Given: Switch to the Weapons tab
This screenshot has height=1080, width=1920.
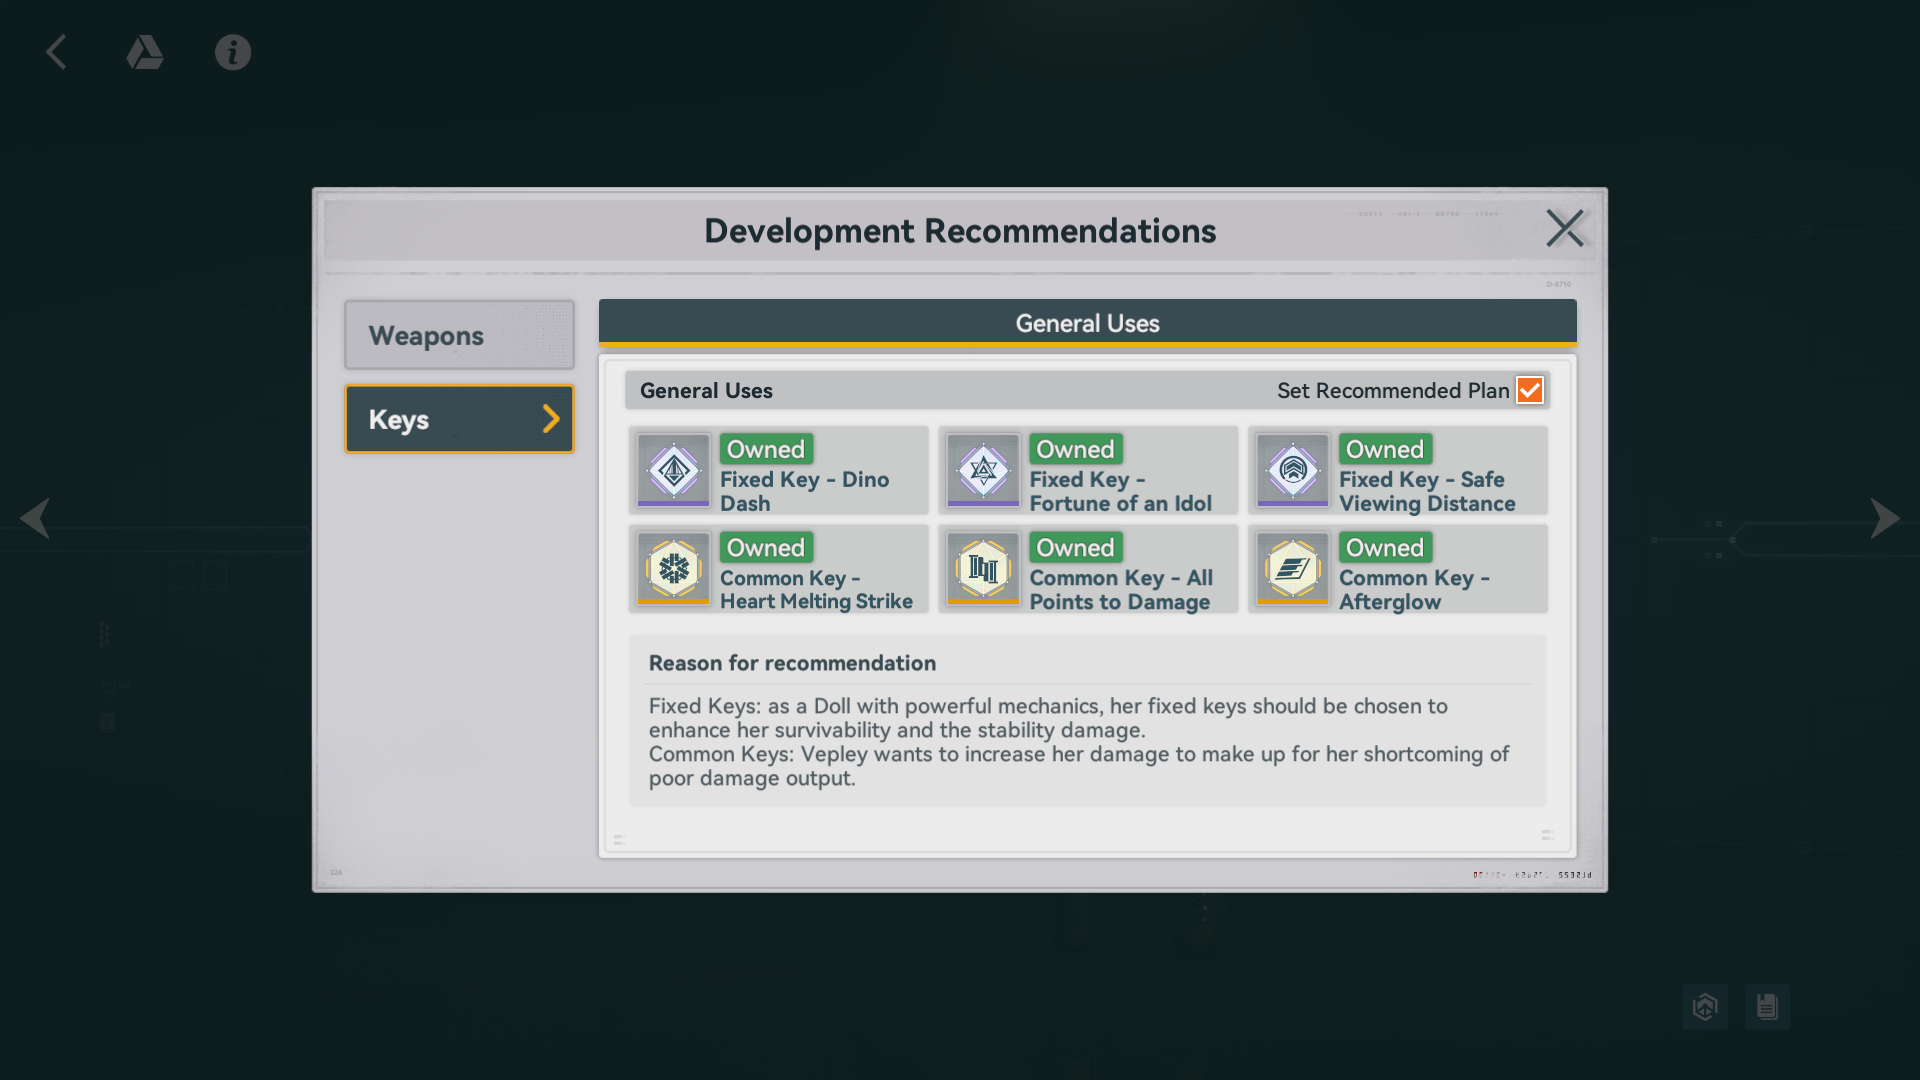Looking at the screenshot, I should [459, 335].
